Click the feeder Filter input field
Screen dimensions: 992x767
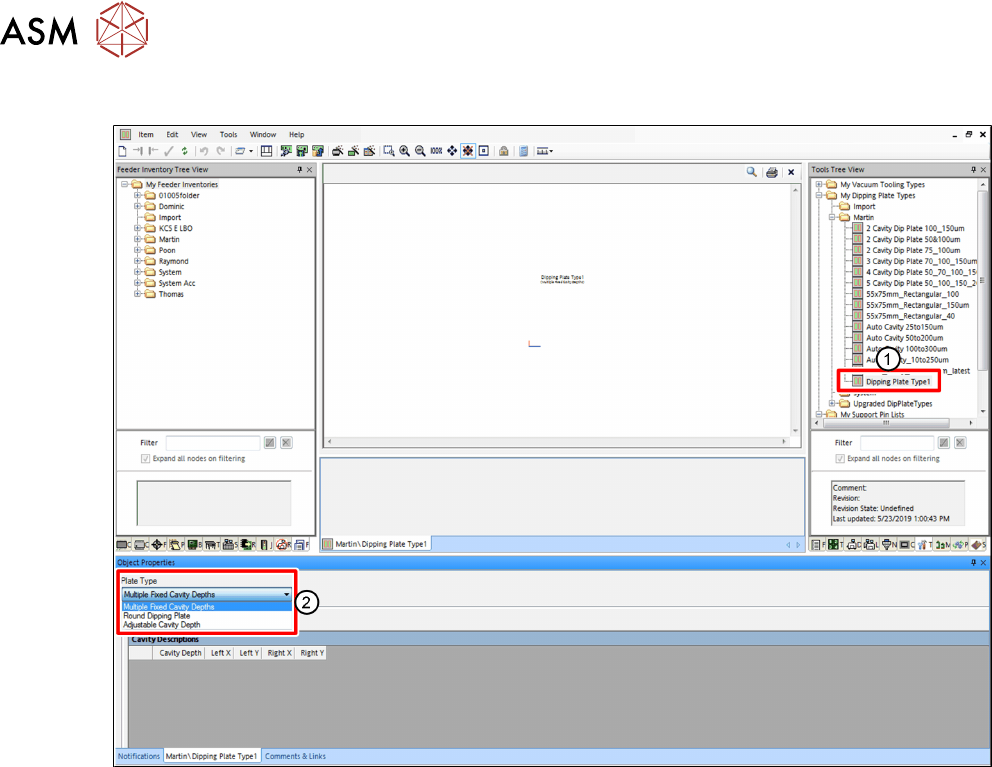click(x=213, y=442)
